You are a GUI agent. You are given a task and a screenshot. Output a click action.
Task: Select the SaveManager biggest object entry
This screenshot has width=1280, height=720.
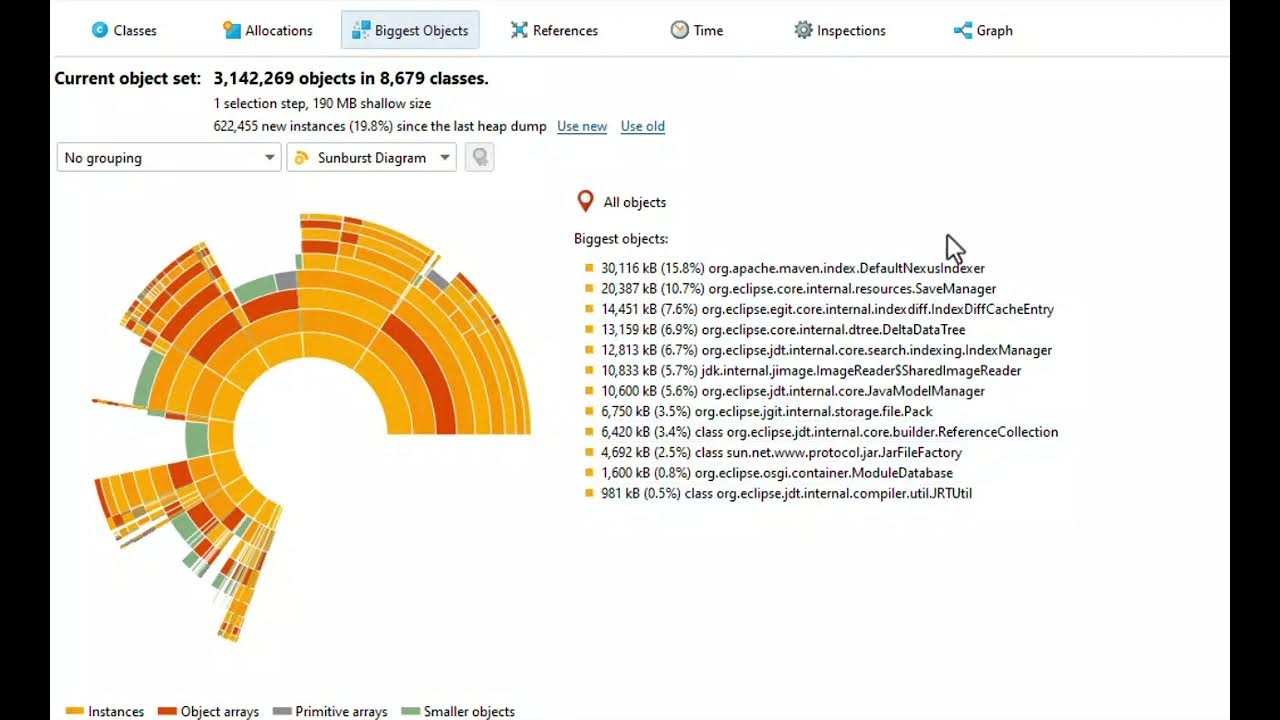click(x=798, y=289)
